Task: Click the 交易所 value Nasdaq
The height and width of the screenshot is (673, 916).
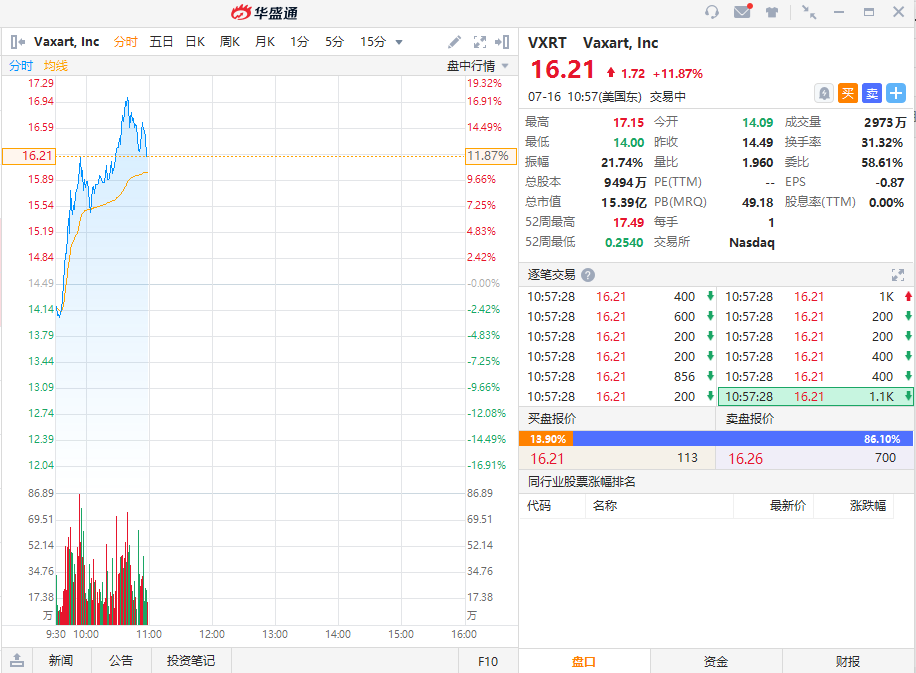Action: [x=752, y=242]
